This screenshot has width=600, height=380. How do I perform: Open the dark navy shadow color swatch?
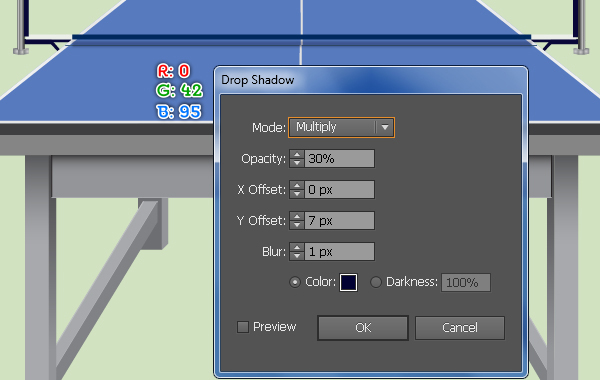pyautogui.click(x=348, y=282)
